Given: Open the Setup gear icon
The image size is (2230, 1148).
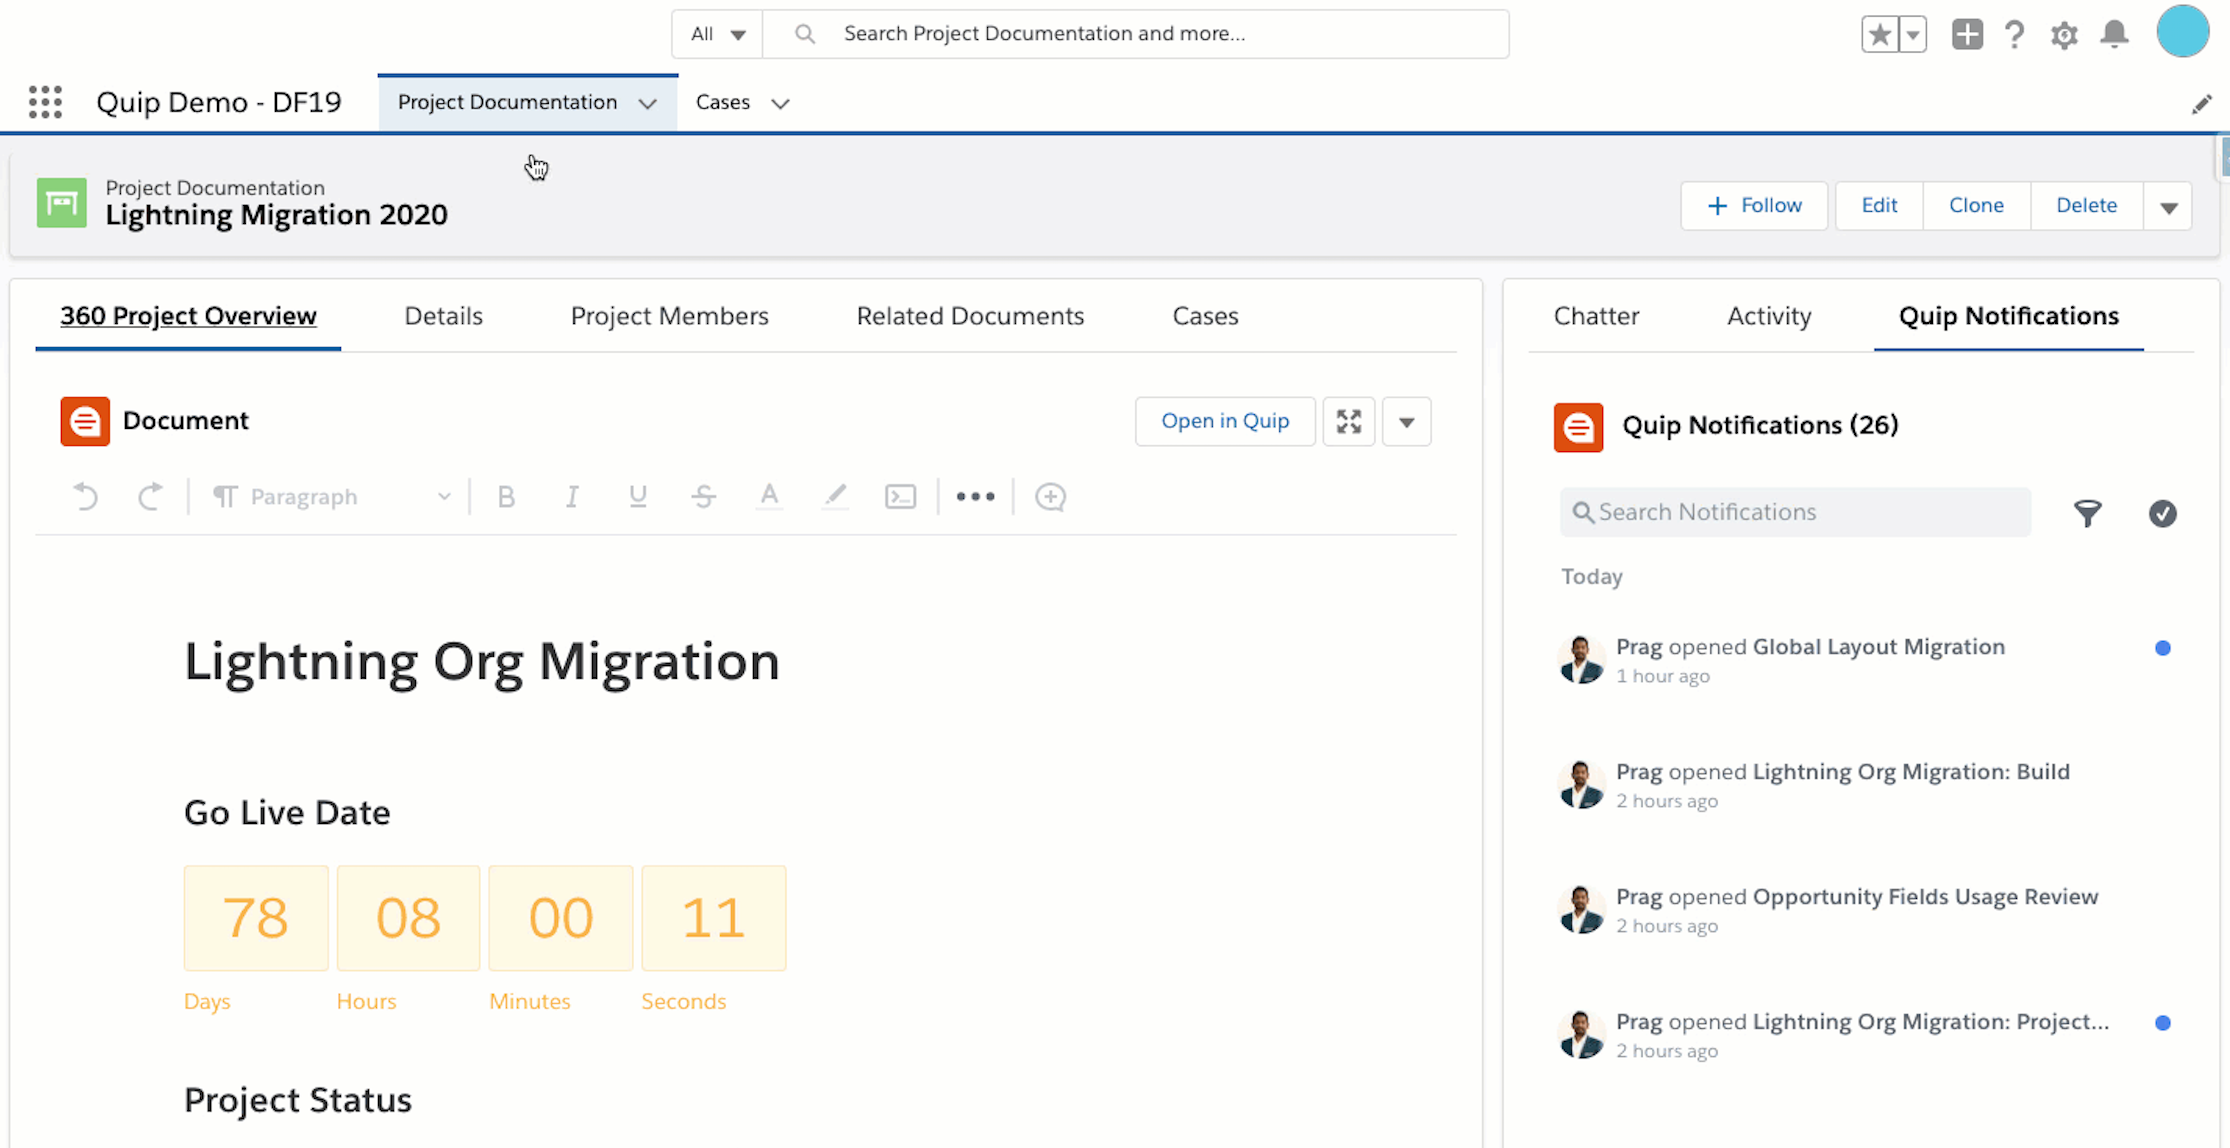Looking at the screenshot, I should click(2064, 35).
